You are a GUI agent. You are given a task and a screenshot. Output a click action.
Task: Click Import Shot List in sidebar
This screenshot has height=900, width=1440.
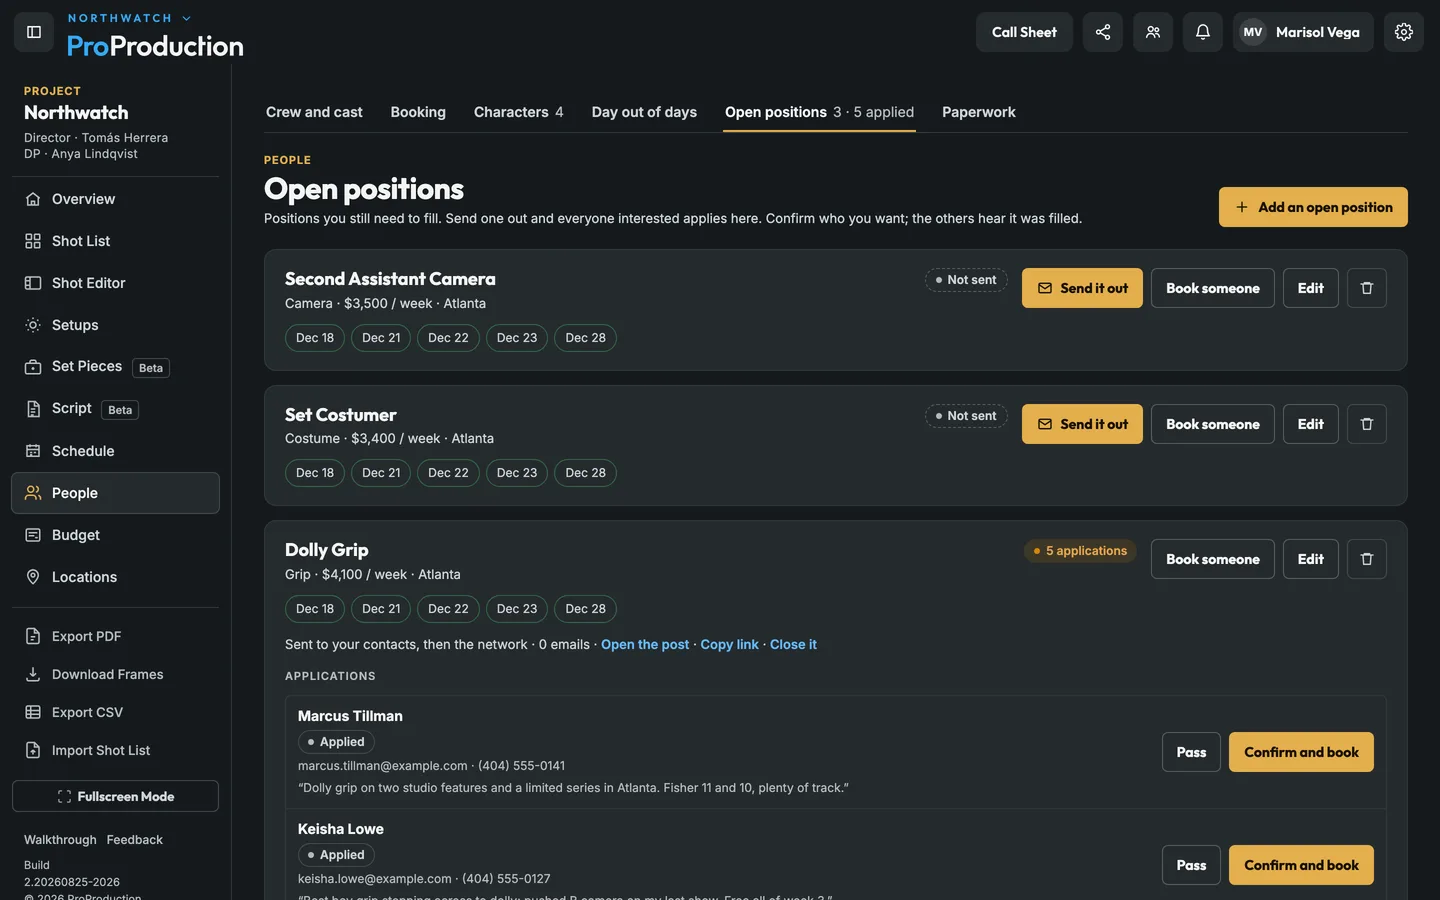tap(115, 750)
